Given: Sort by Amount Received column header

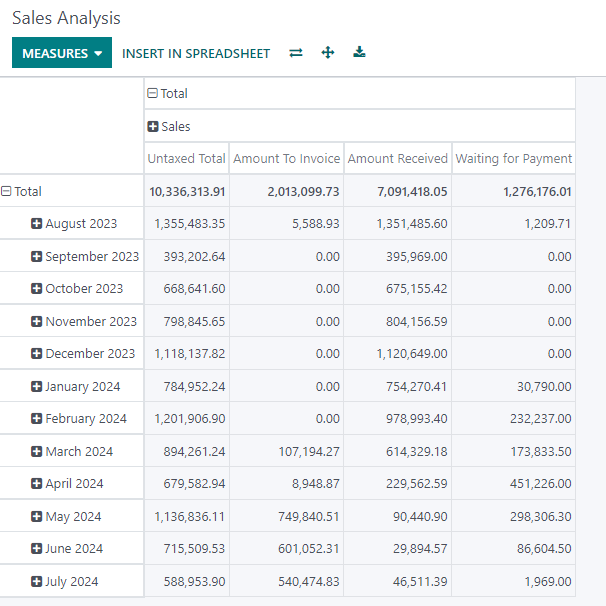Looking at the screenshot, I should pos(398,158).
